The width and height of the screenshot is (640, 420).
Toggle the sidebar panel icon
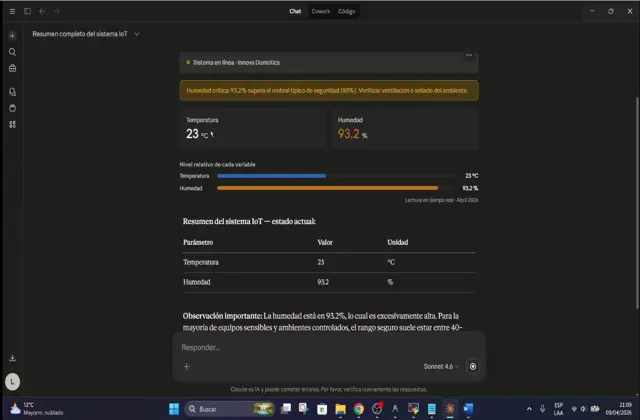(27, 11)
